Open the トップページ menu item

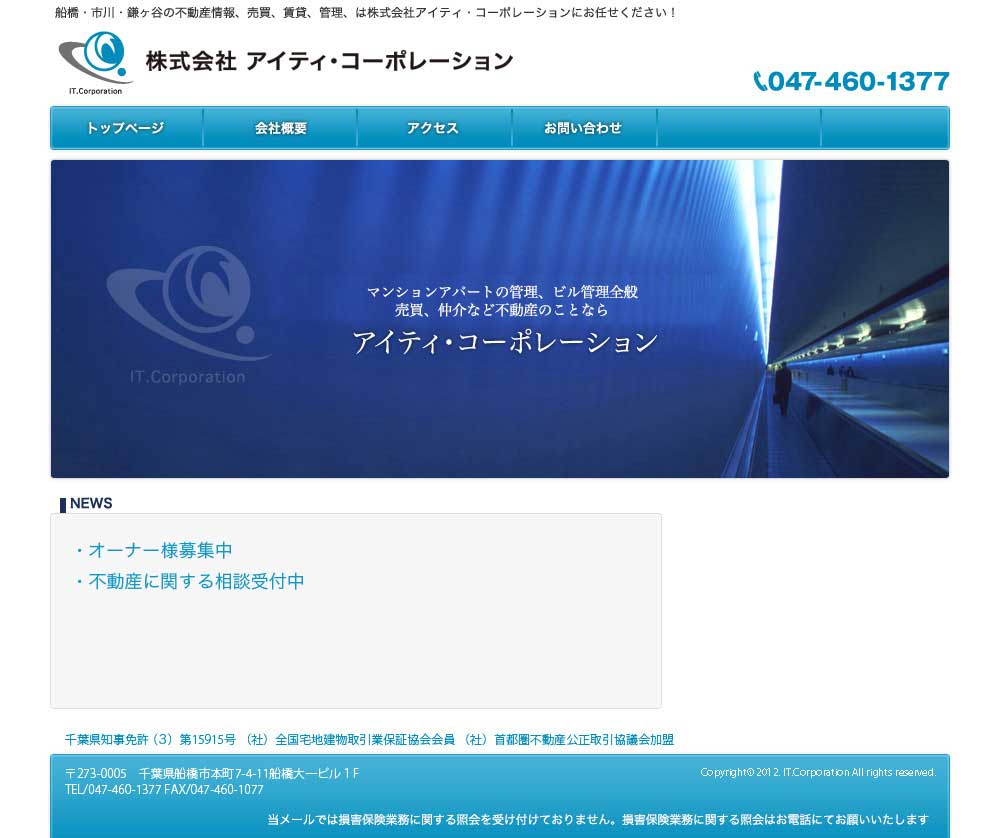pos(126,128)
